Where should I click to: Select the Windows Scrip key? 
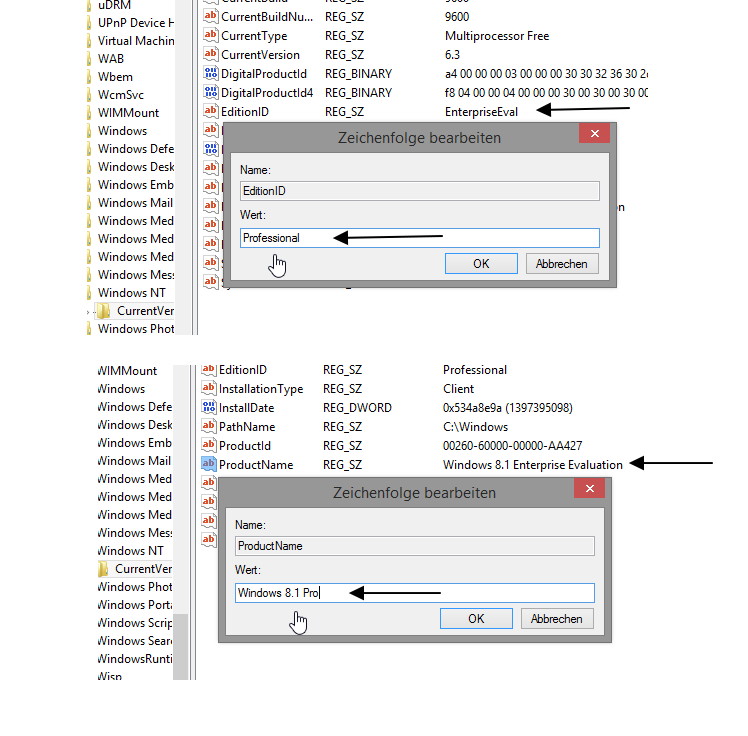coord(135,623)
